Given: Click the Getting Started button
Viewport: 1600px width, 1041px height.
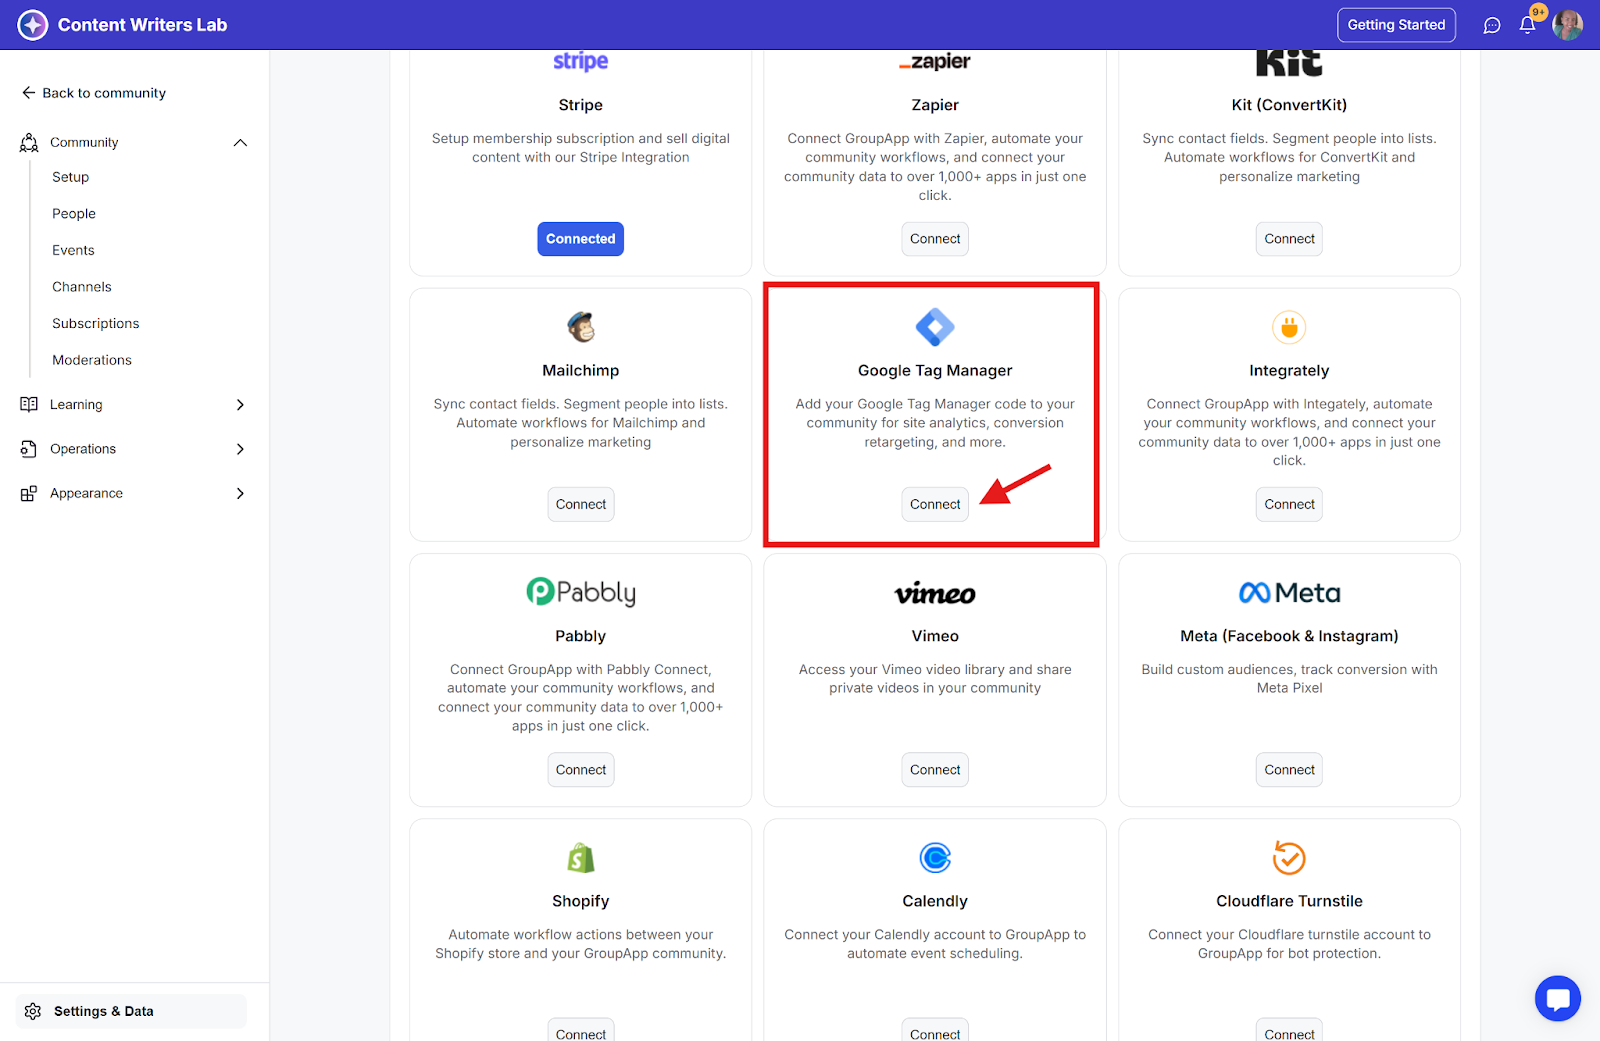Looking at the screenshot, I should point(1396,25).
